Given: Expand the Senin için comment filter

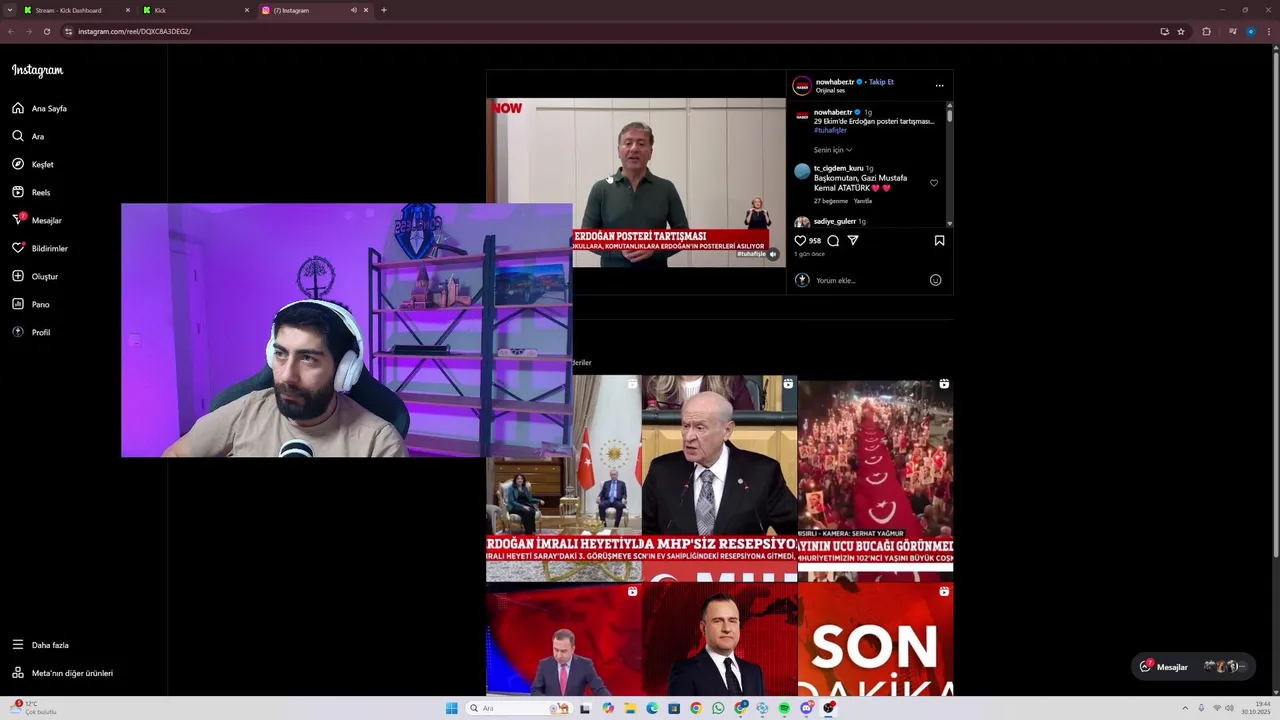Looking at the screenshot, I should tap(832, 150).
